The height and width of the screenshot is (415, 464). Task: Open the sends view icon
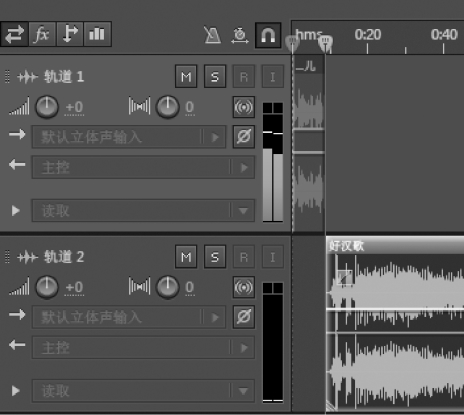coord(70,34)
